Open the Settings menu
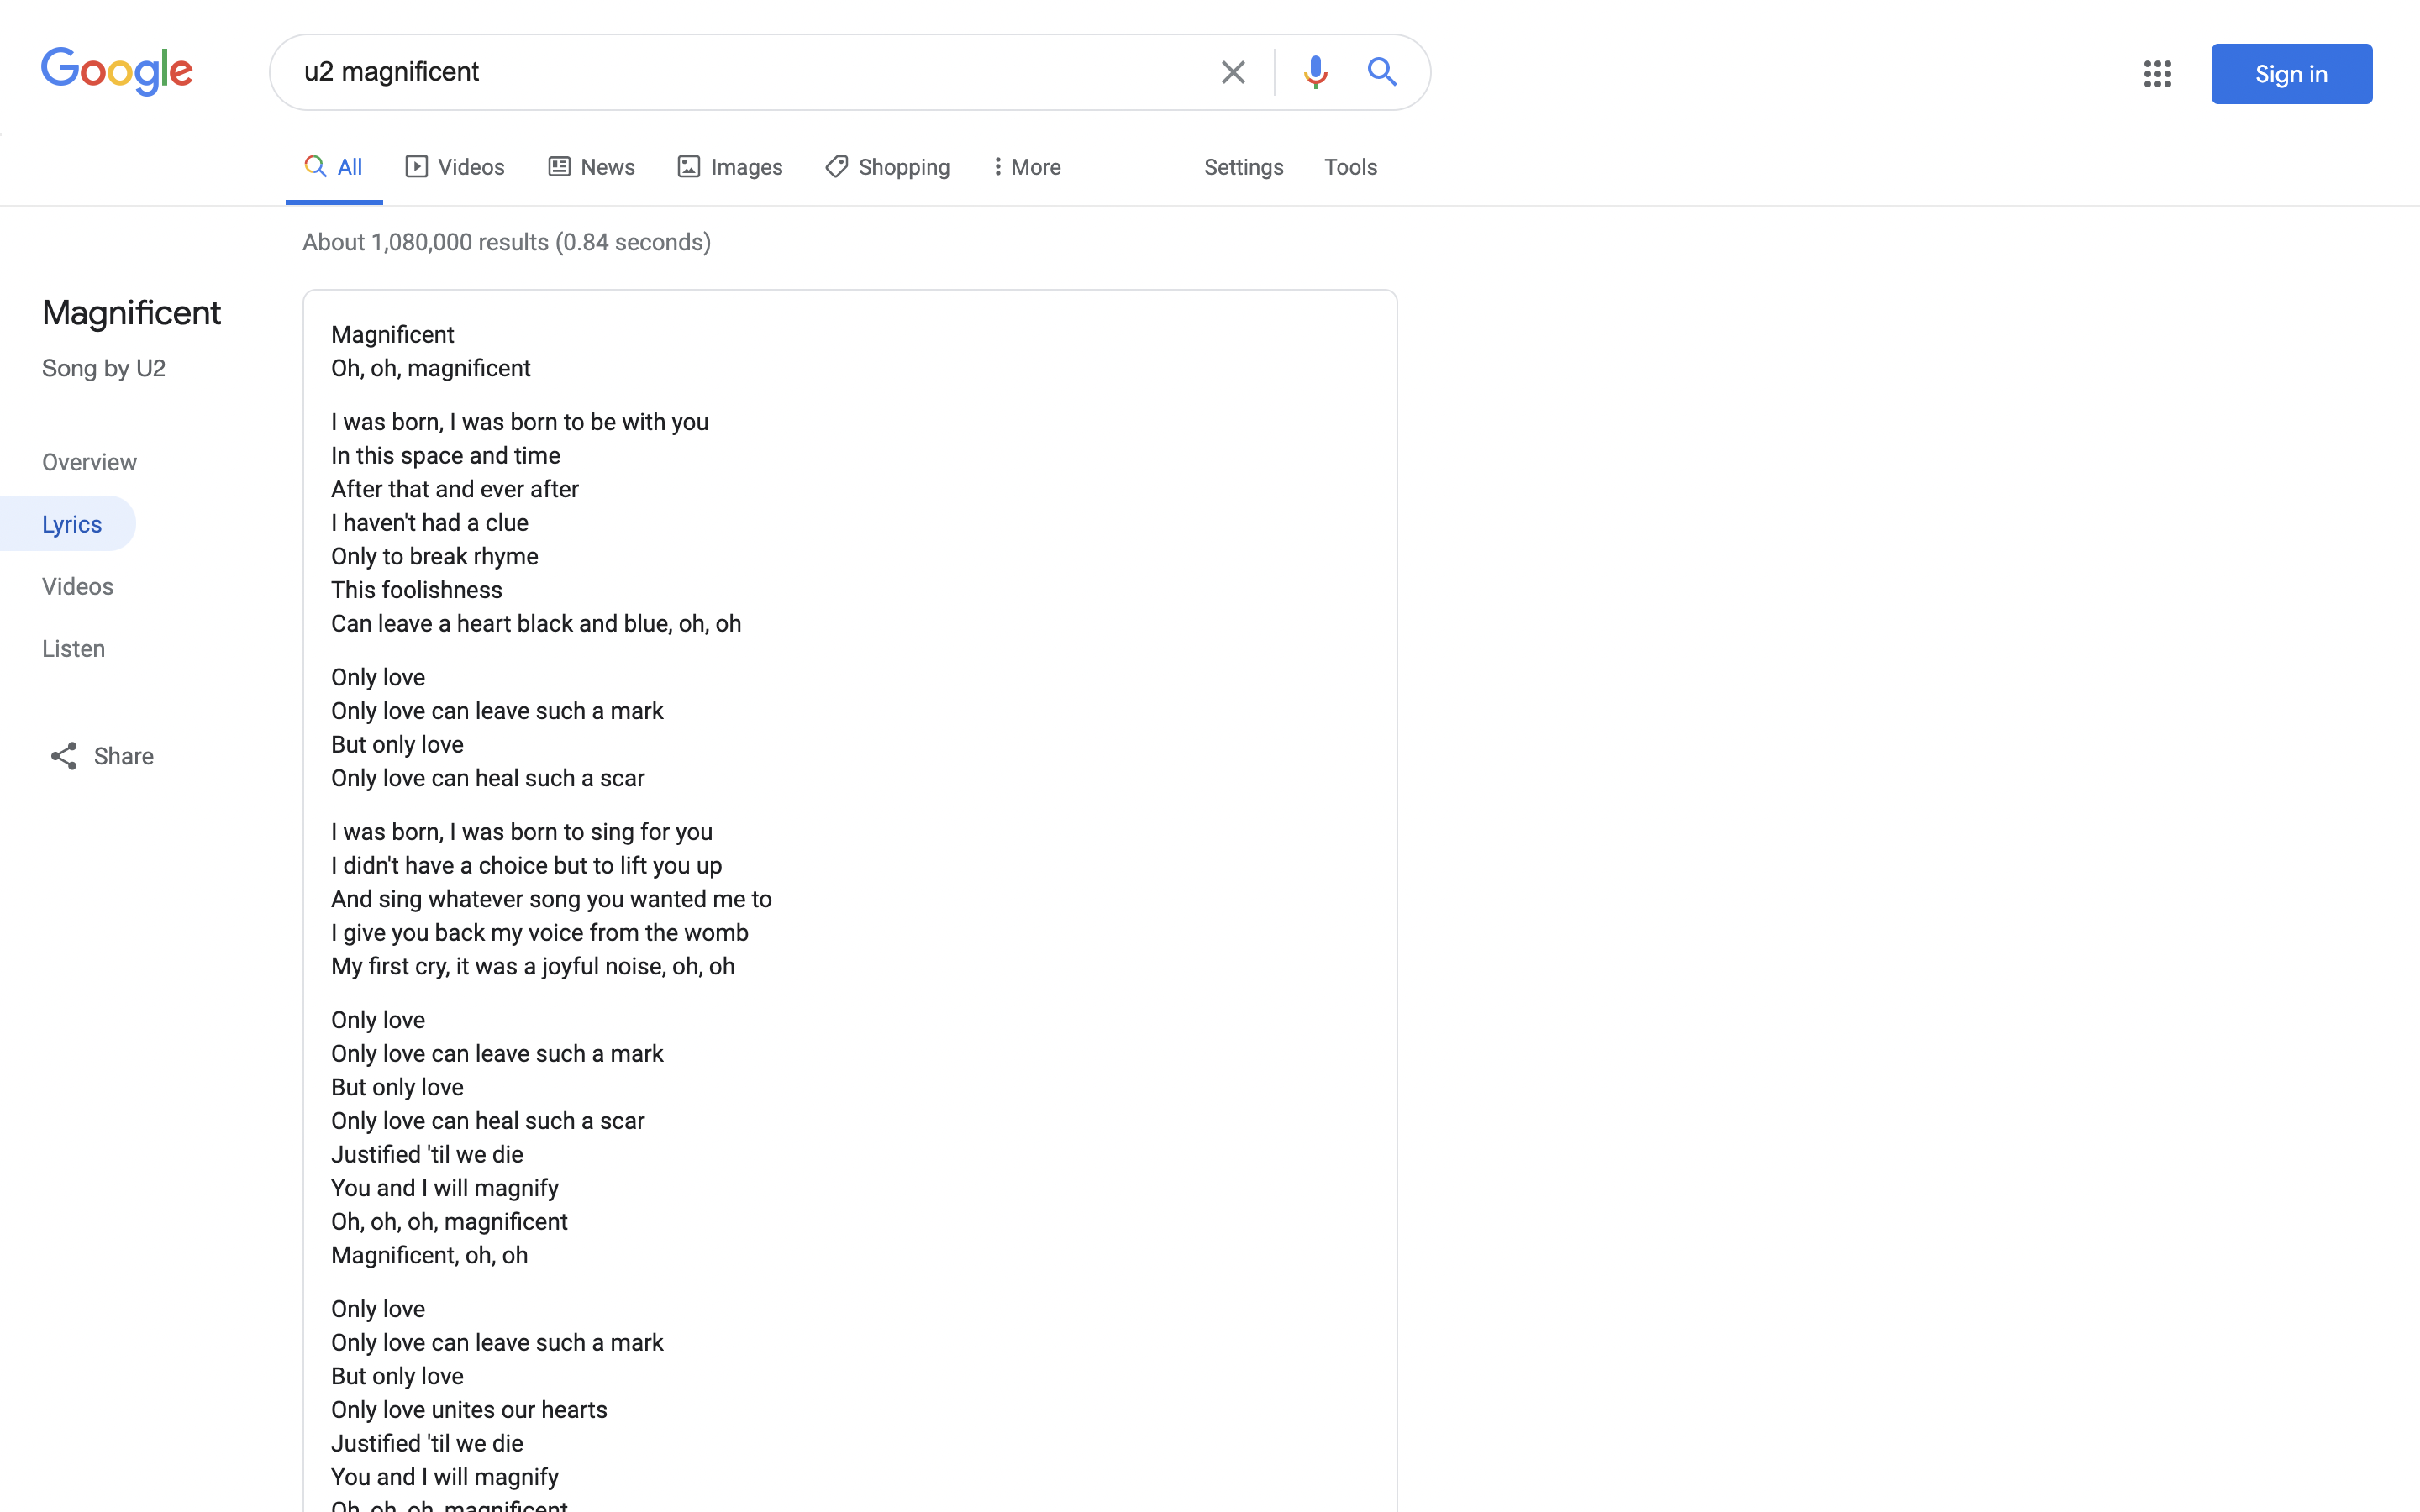Screen dimensions: 2420x1512 tap(1243, 167)
